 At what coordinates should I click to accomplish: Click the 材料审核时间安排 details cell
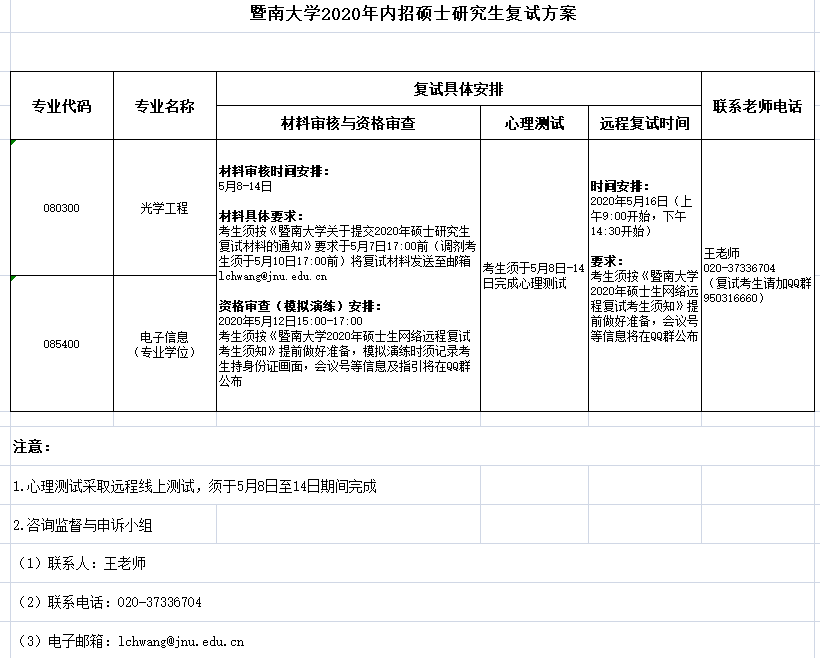tap(348, 275)
